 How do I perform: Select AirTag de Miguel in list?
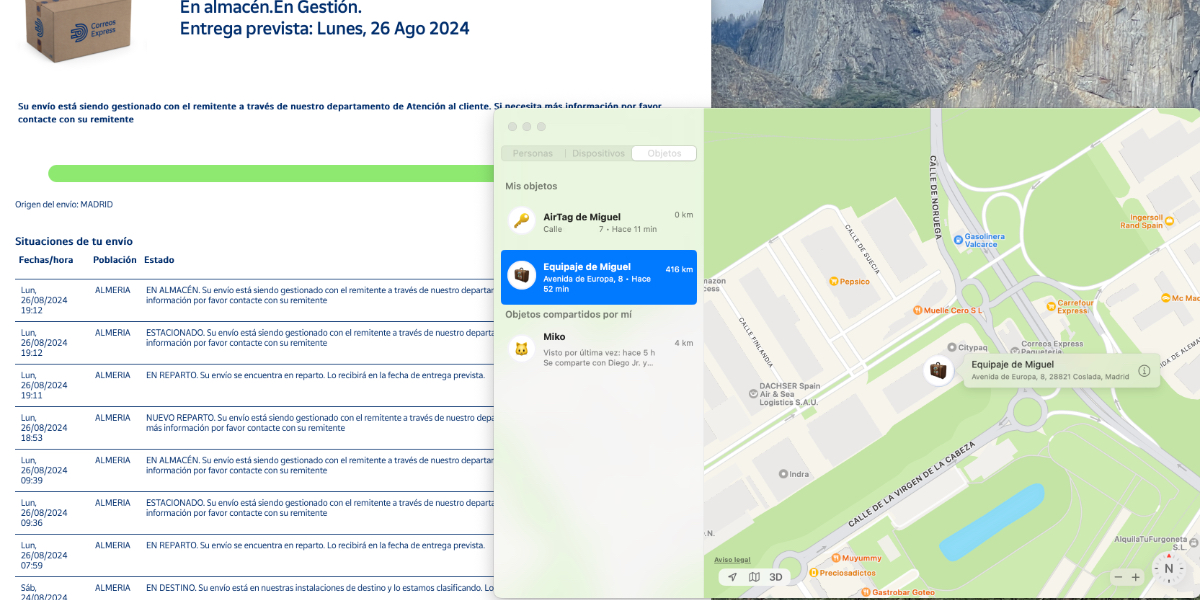point(599,222)
